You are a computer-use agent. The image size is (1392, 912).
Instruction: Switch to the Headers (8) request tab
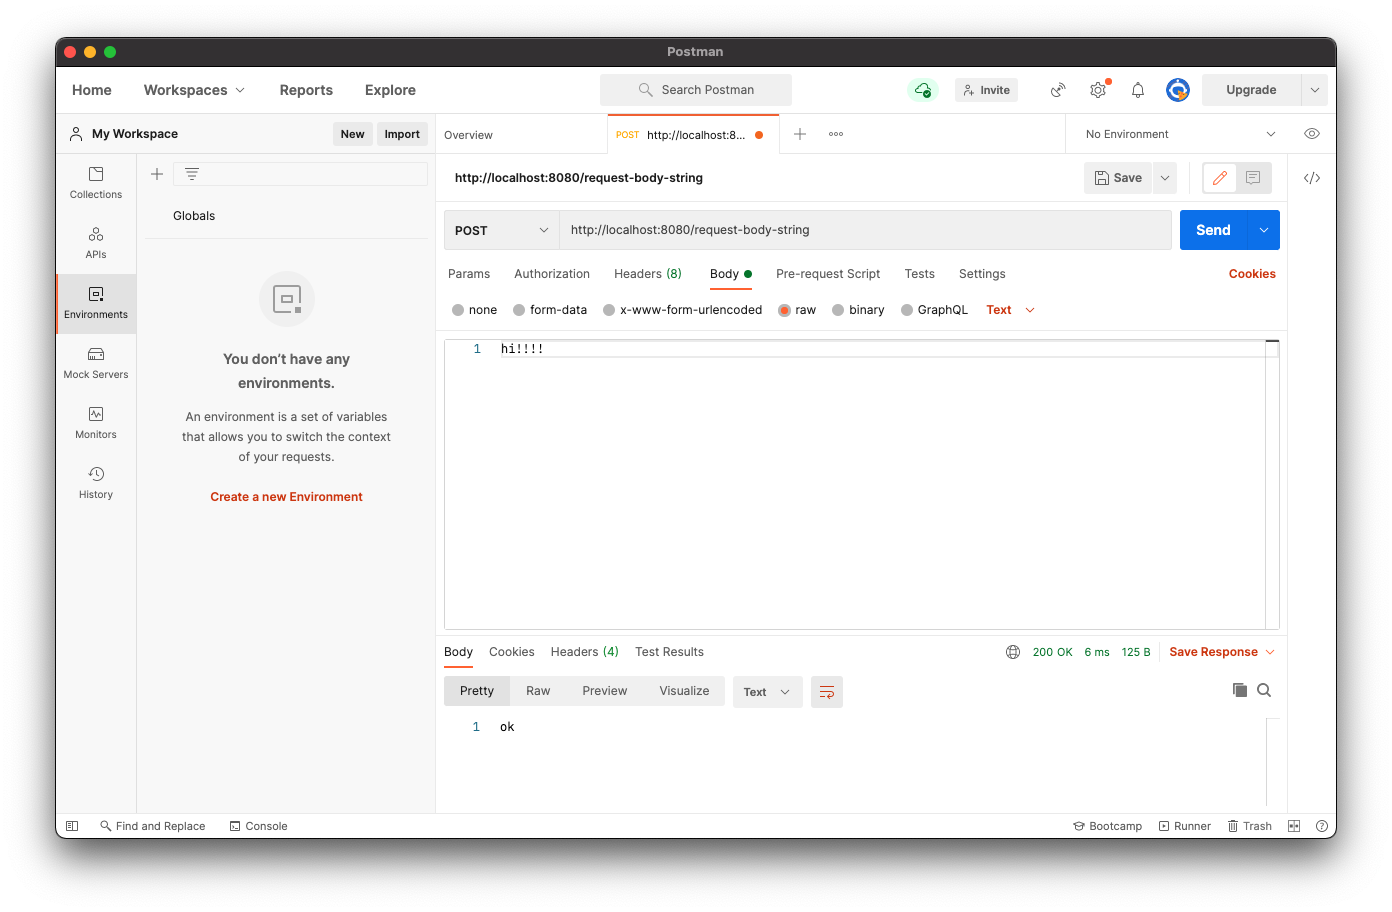click(x=648, y=274)
